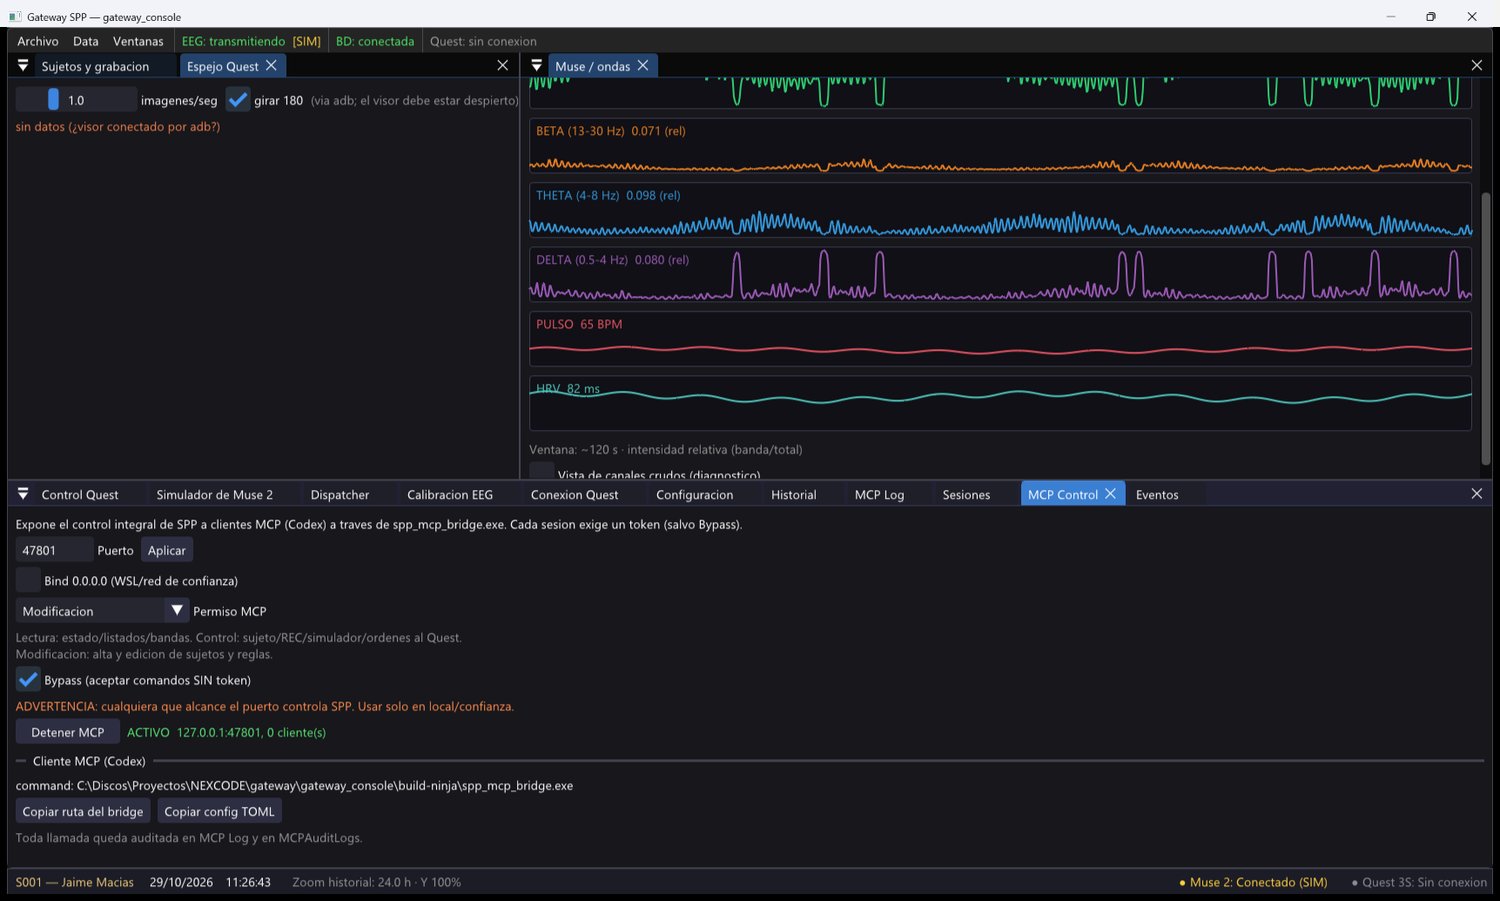Open the Ventanas menu

[x=138, y=41]
